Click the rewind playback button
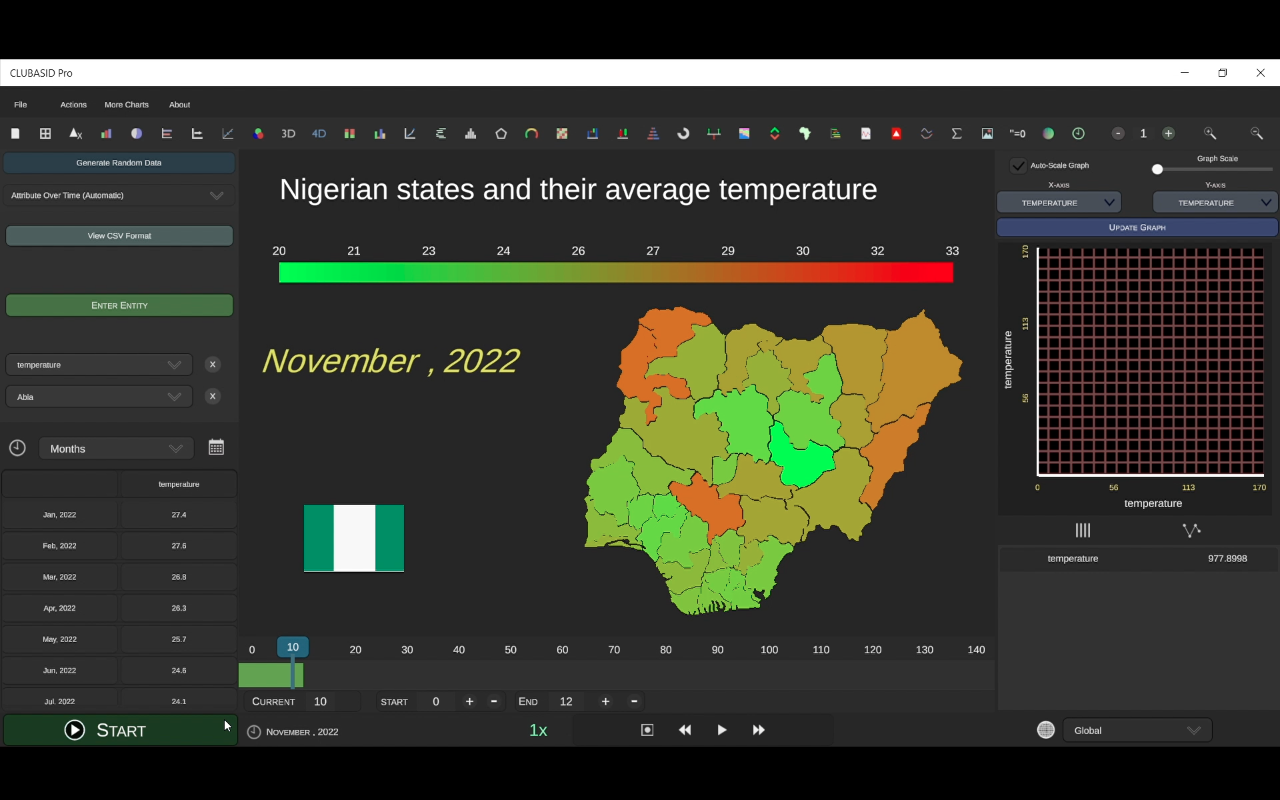The height and width of the screenshot is (800, 1280). point(685,730)
